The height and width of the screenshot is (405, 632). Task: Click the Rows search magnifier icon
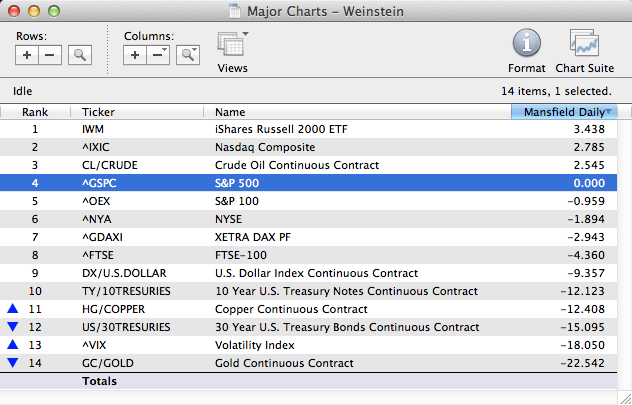coord(79,55)
